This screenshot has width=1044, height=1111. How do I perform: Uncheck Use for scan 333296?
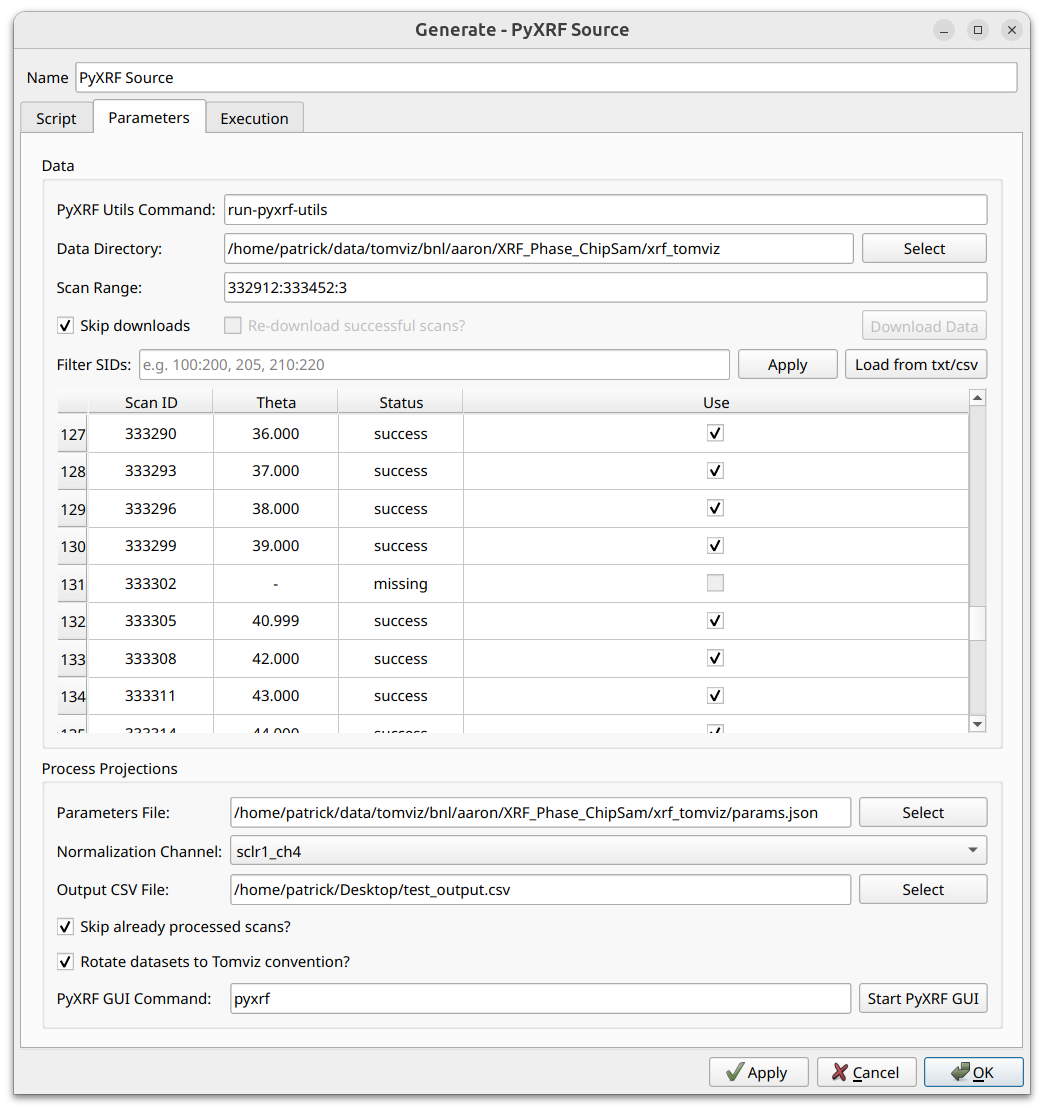(x=715, y=508)
